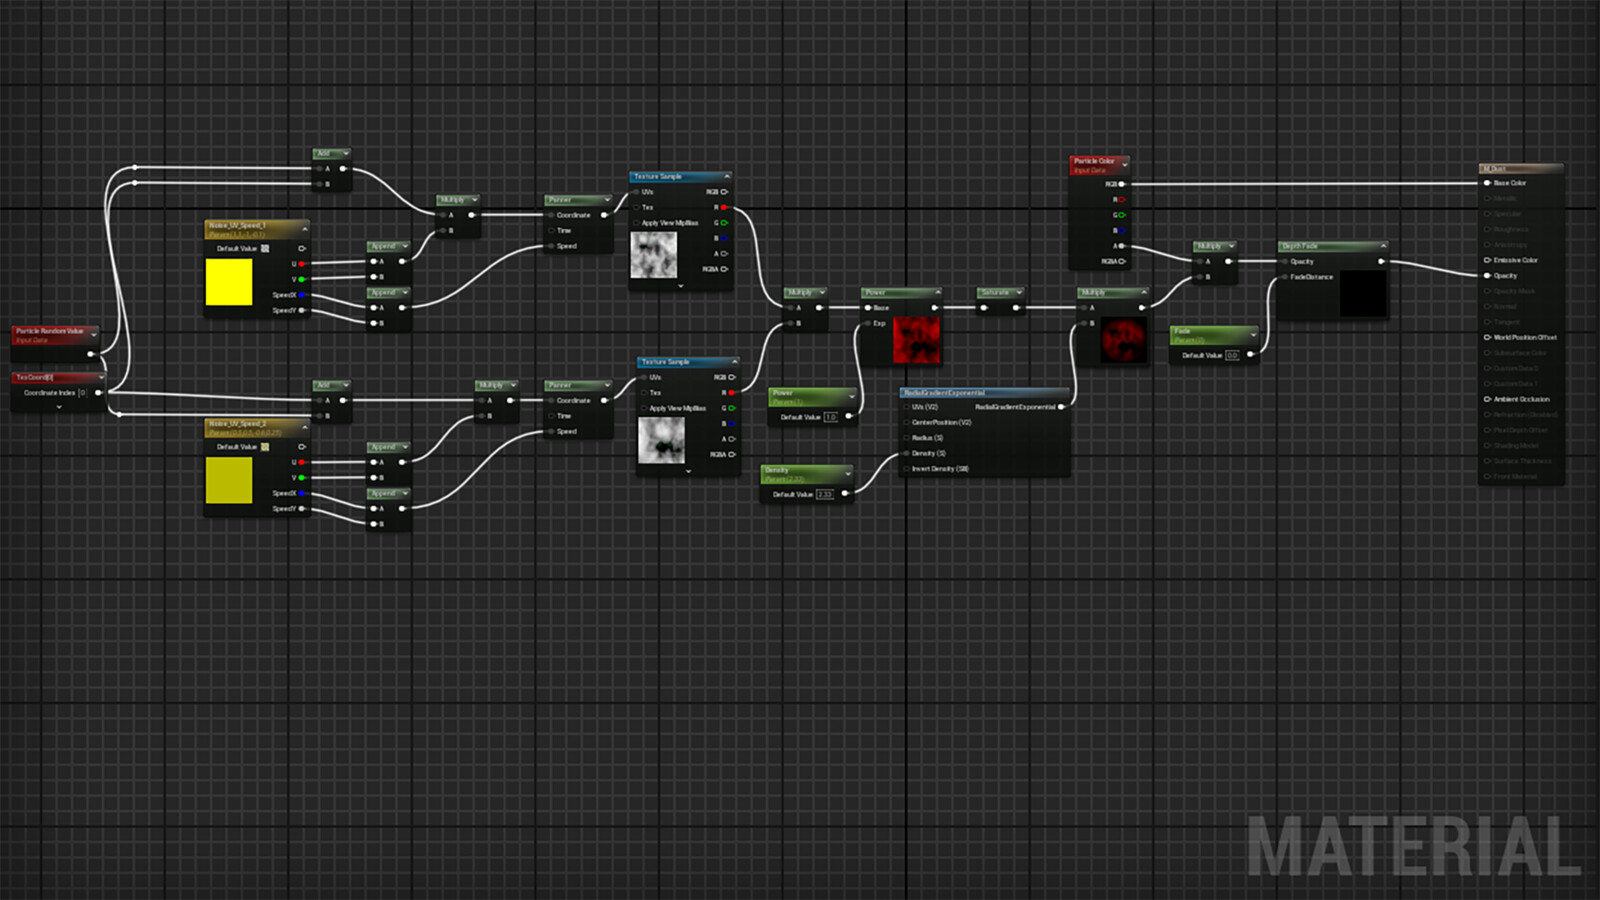Click the RadialGradientExponential output pin

(1061, 407)
